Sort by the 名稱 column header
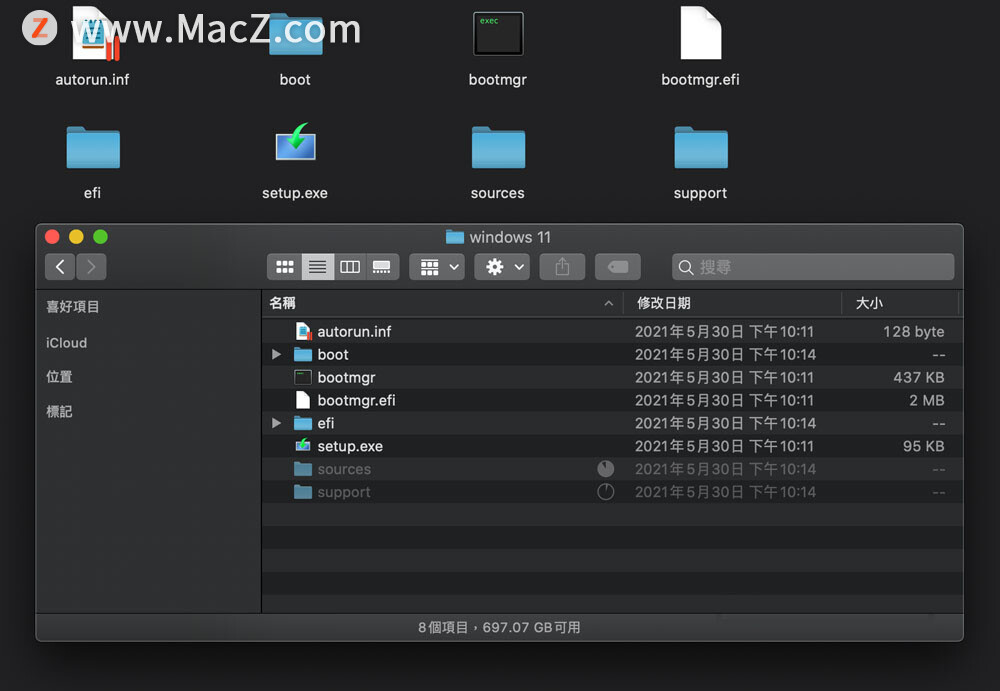Screen dimensions: 1000x691 442,303
